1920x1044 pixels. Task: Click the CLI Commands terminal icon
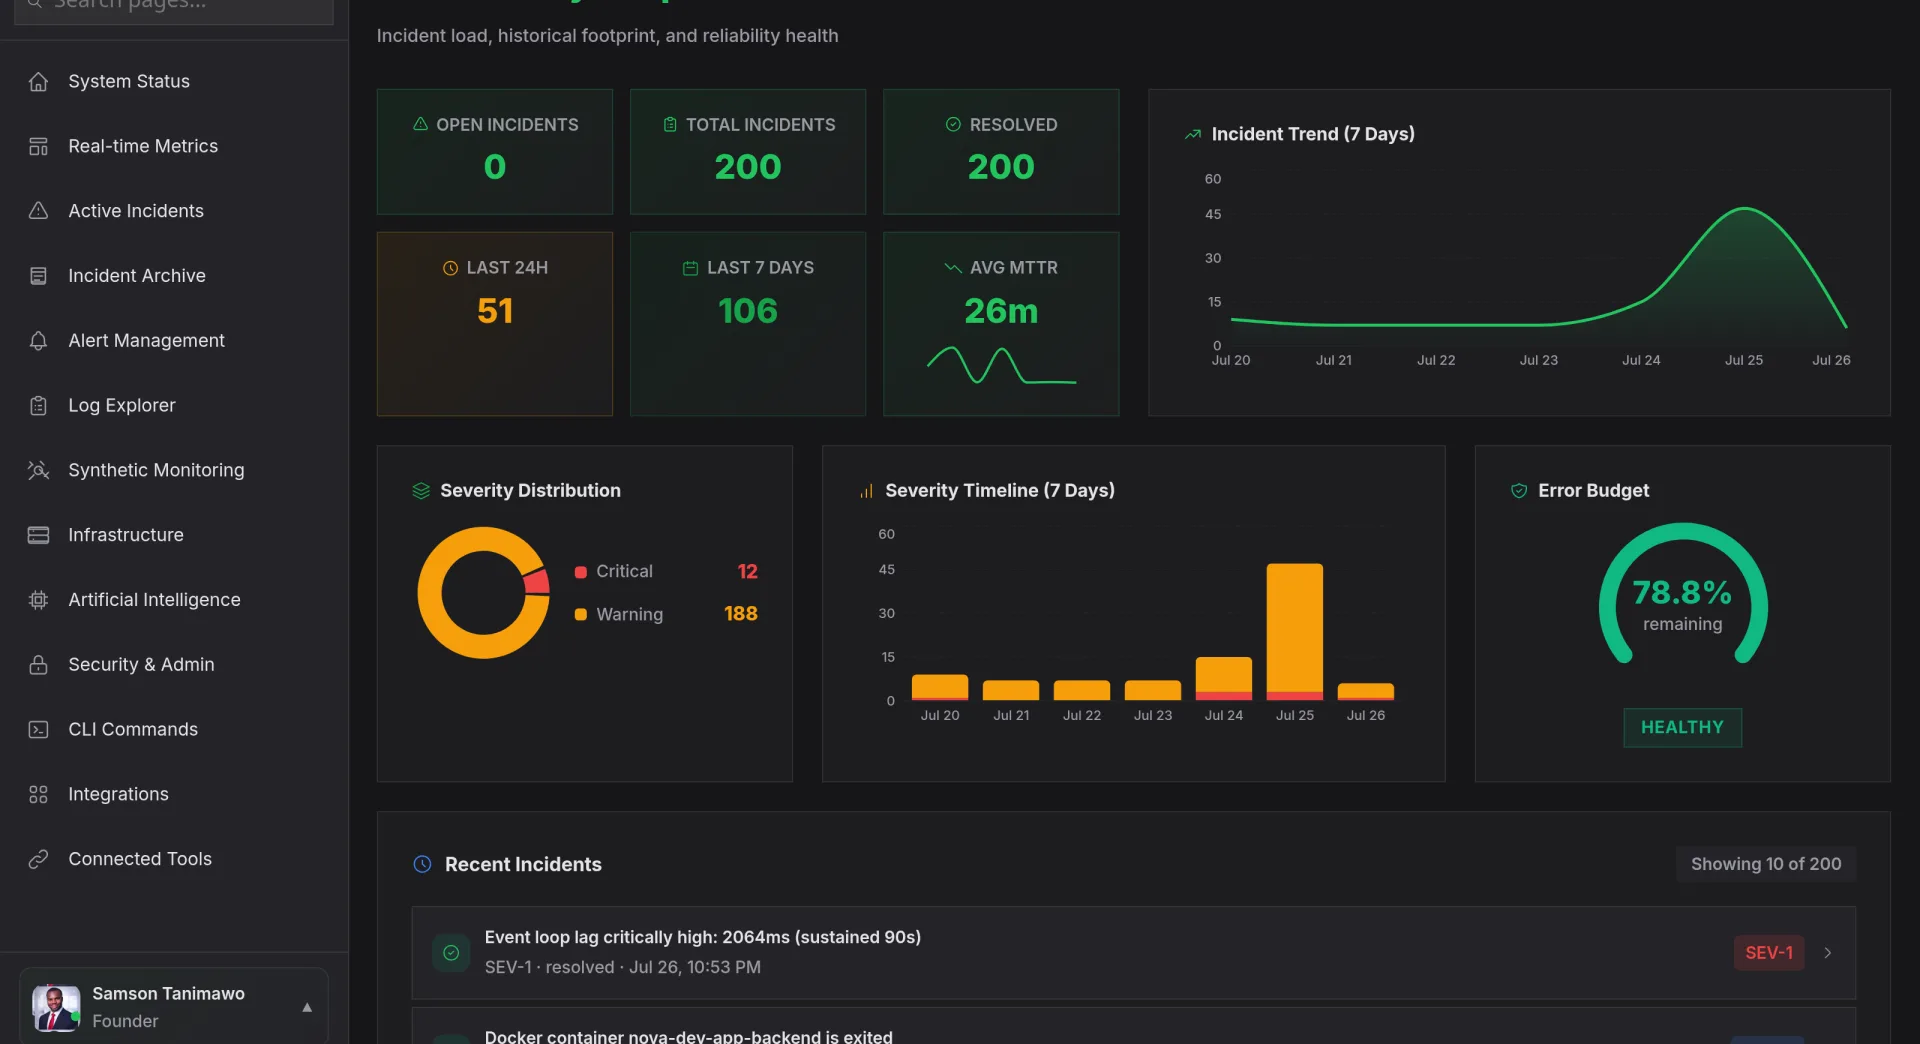click(x=38, y=730)
